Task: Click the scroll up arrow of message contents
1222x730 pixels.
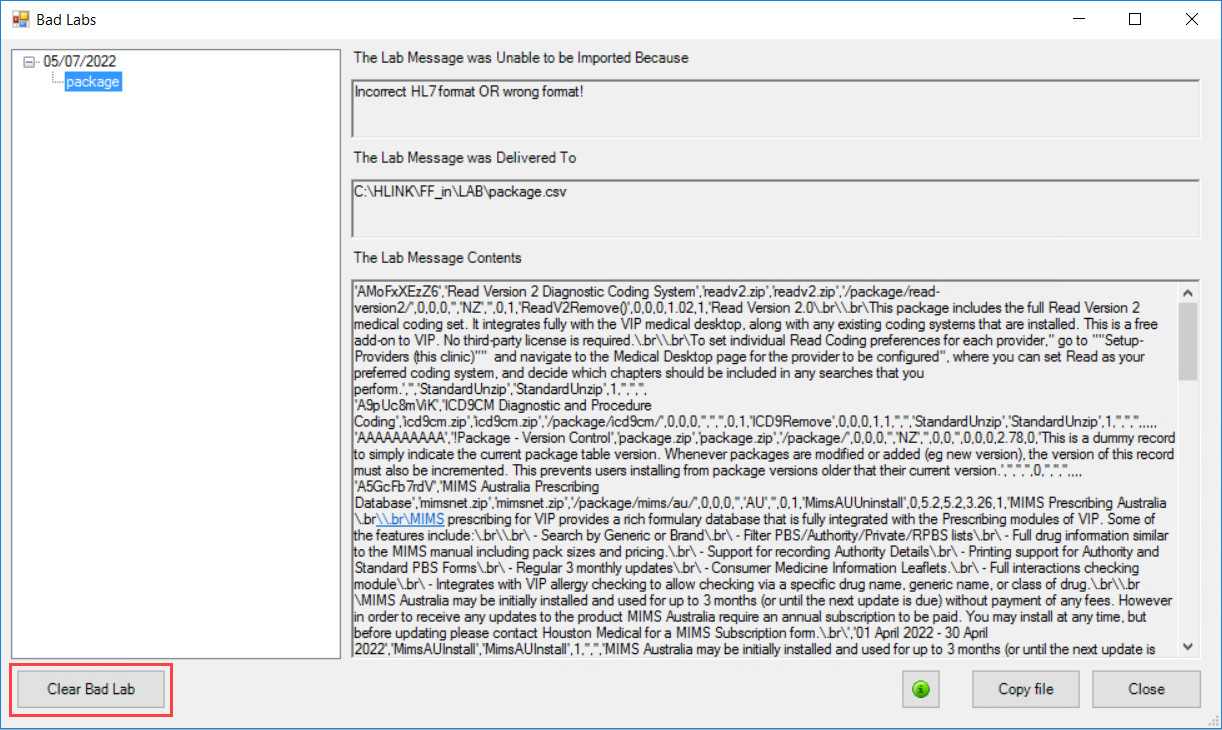Action: click(1187, 293)
